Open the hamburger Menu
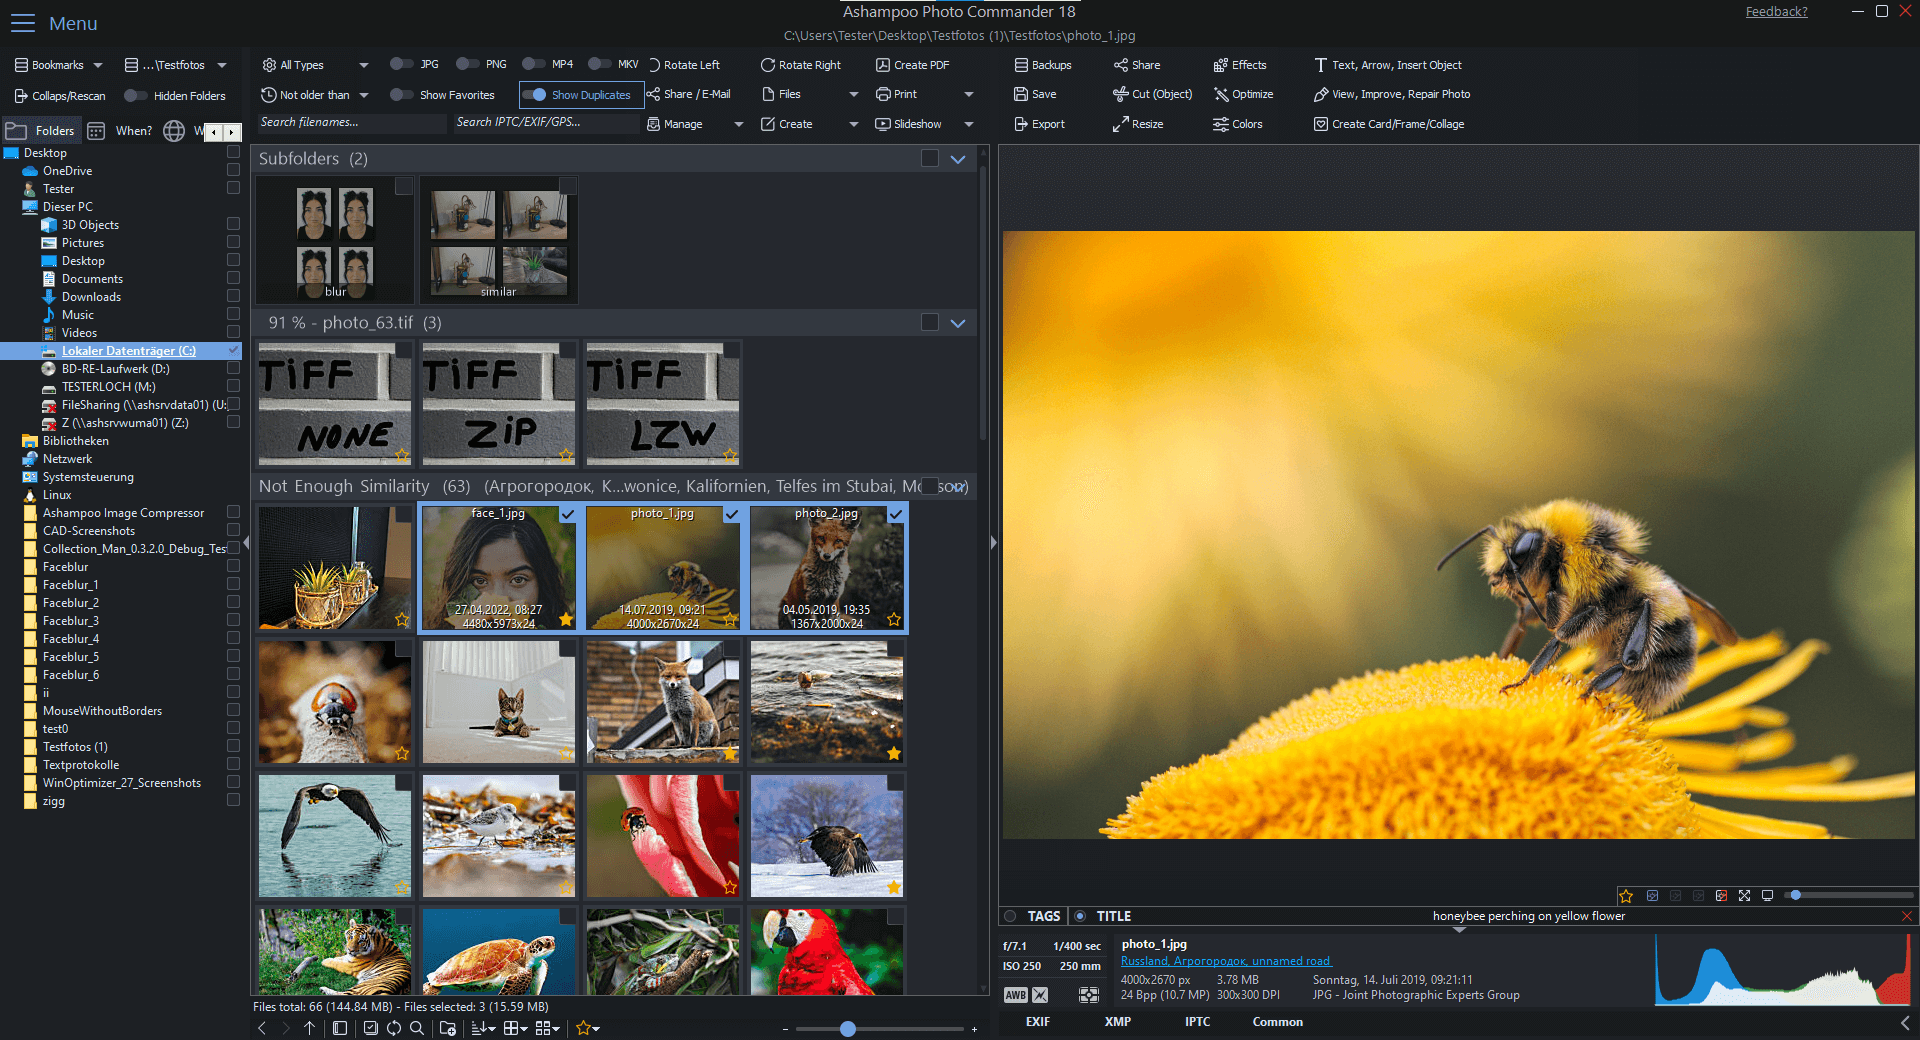The image size is (1920, 1040). [x=22, y=22]
